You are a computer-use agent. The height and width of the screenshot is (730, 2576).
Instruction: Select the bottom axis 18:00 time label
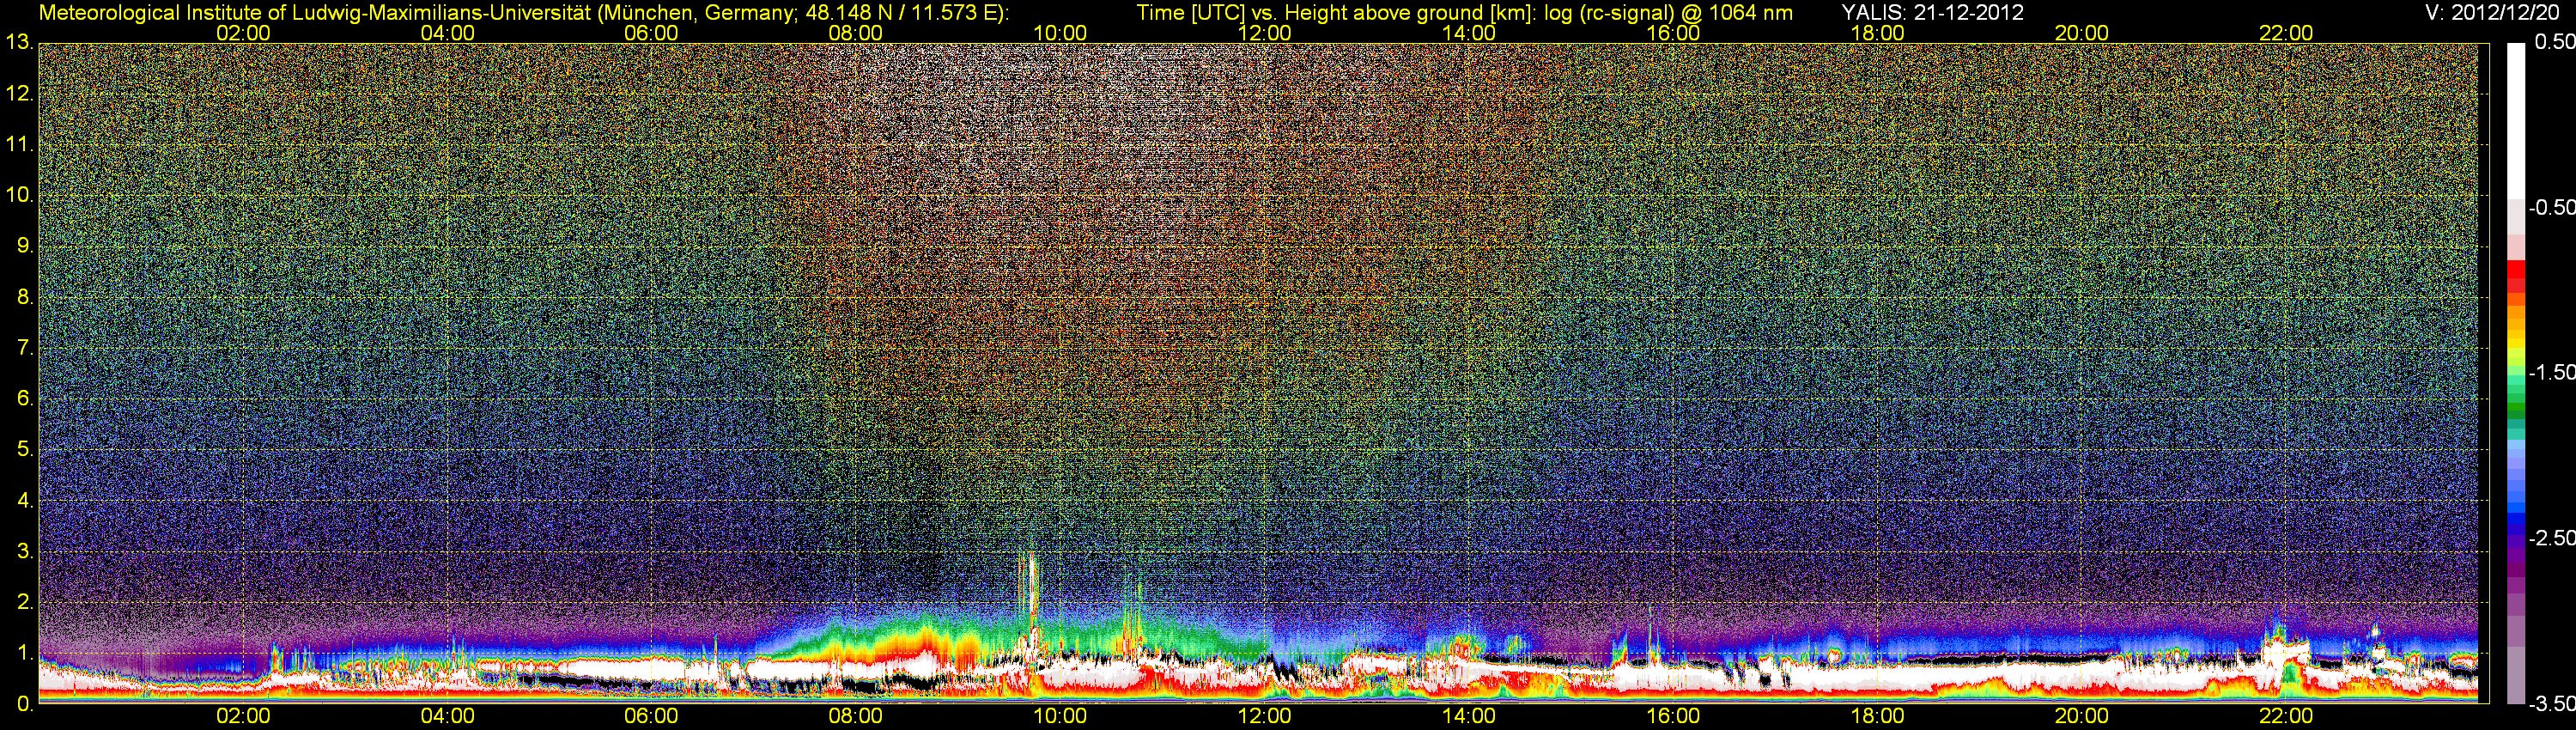point(1877,716)
